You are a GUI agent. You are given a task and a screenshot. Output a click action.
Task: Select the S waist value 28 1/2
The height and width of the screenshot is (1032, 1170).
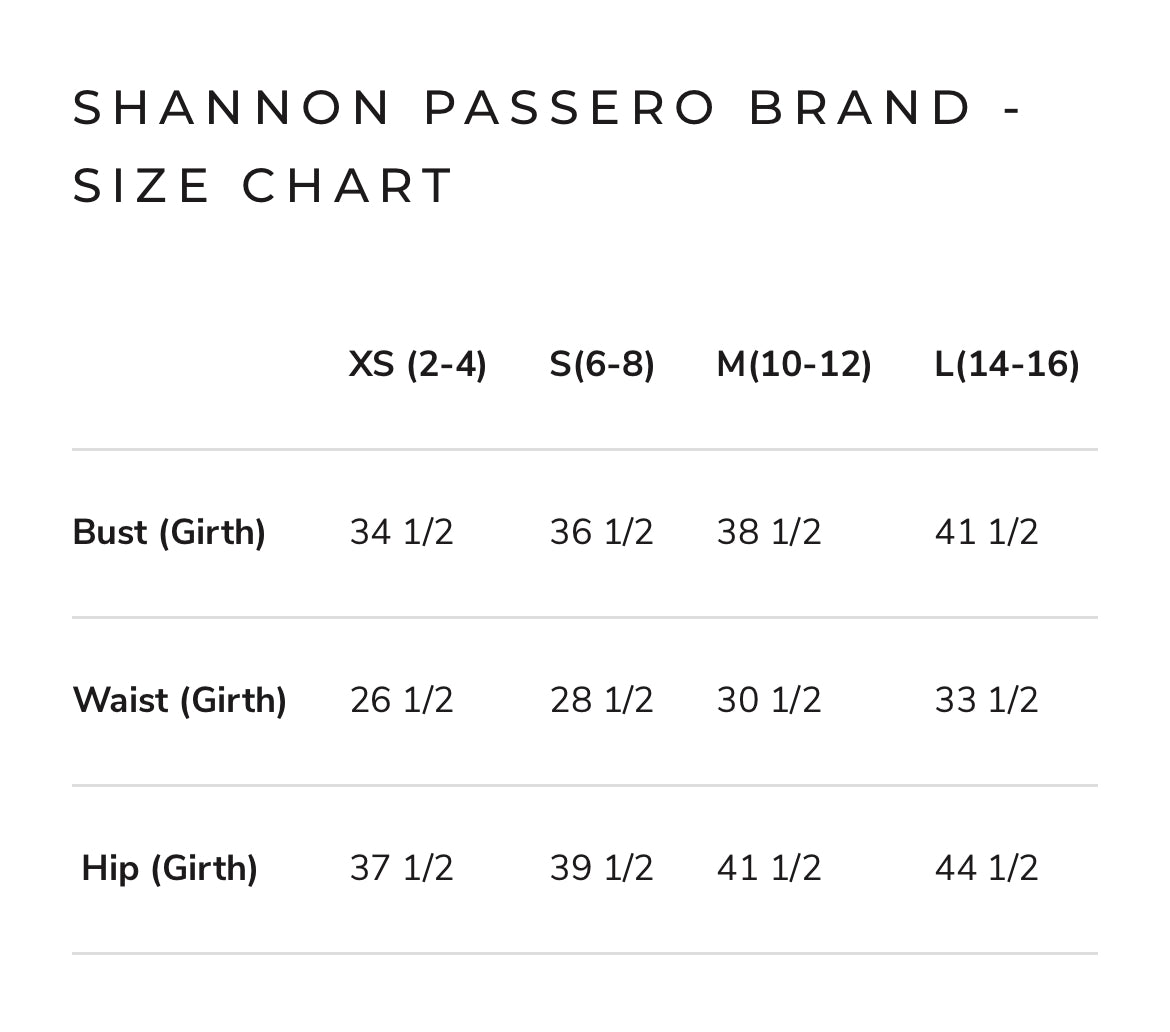point(601,700)
